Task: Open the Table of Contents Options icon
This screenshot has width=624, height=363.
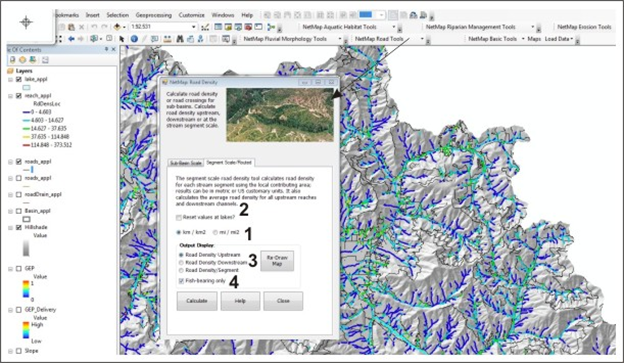Action: point(45,60)
